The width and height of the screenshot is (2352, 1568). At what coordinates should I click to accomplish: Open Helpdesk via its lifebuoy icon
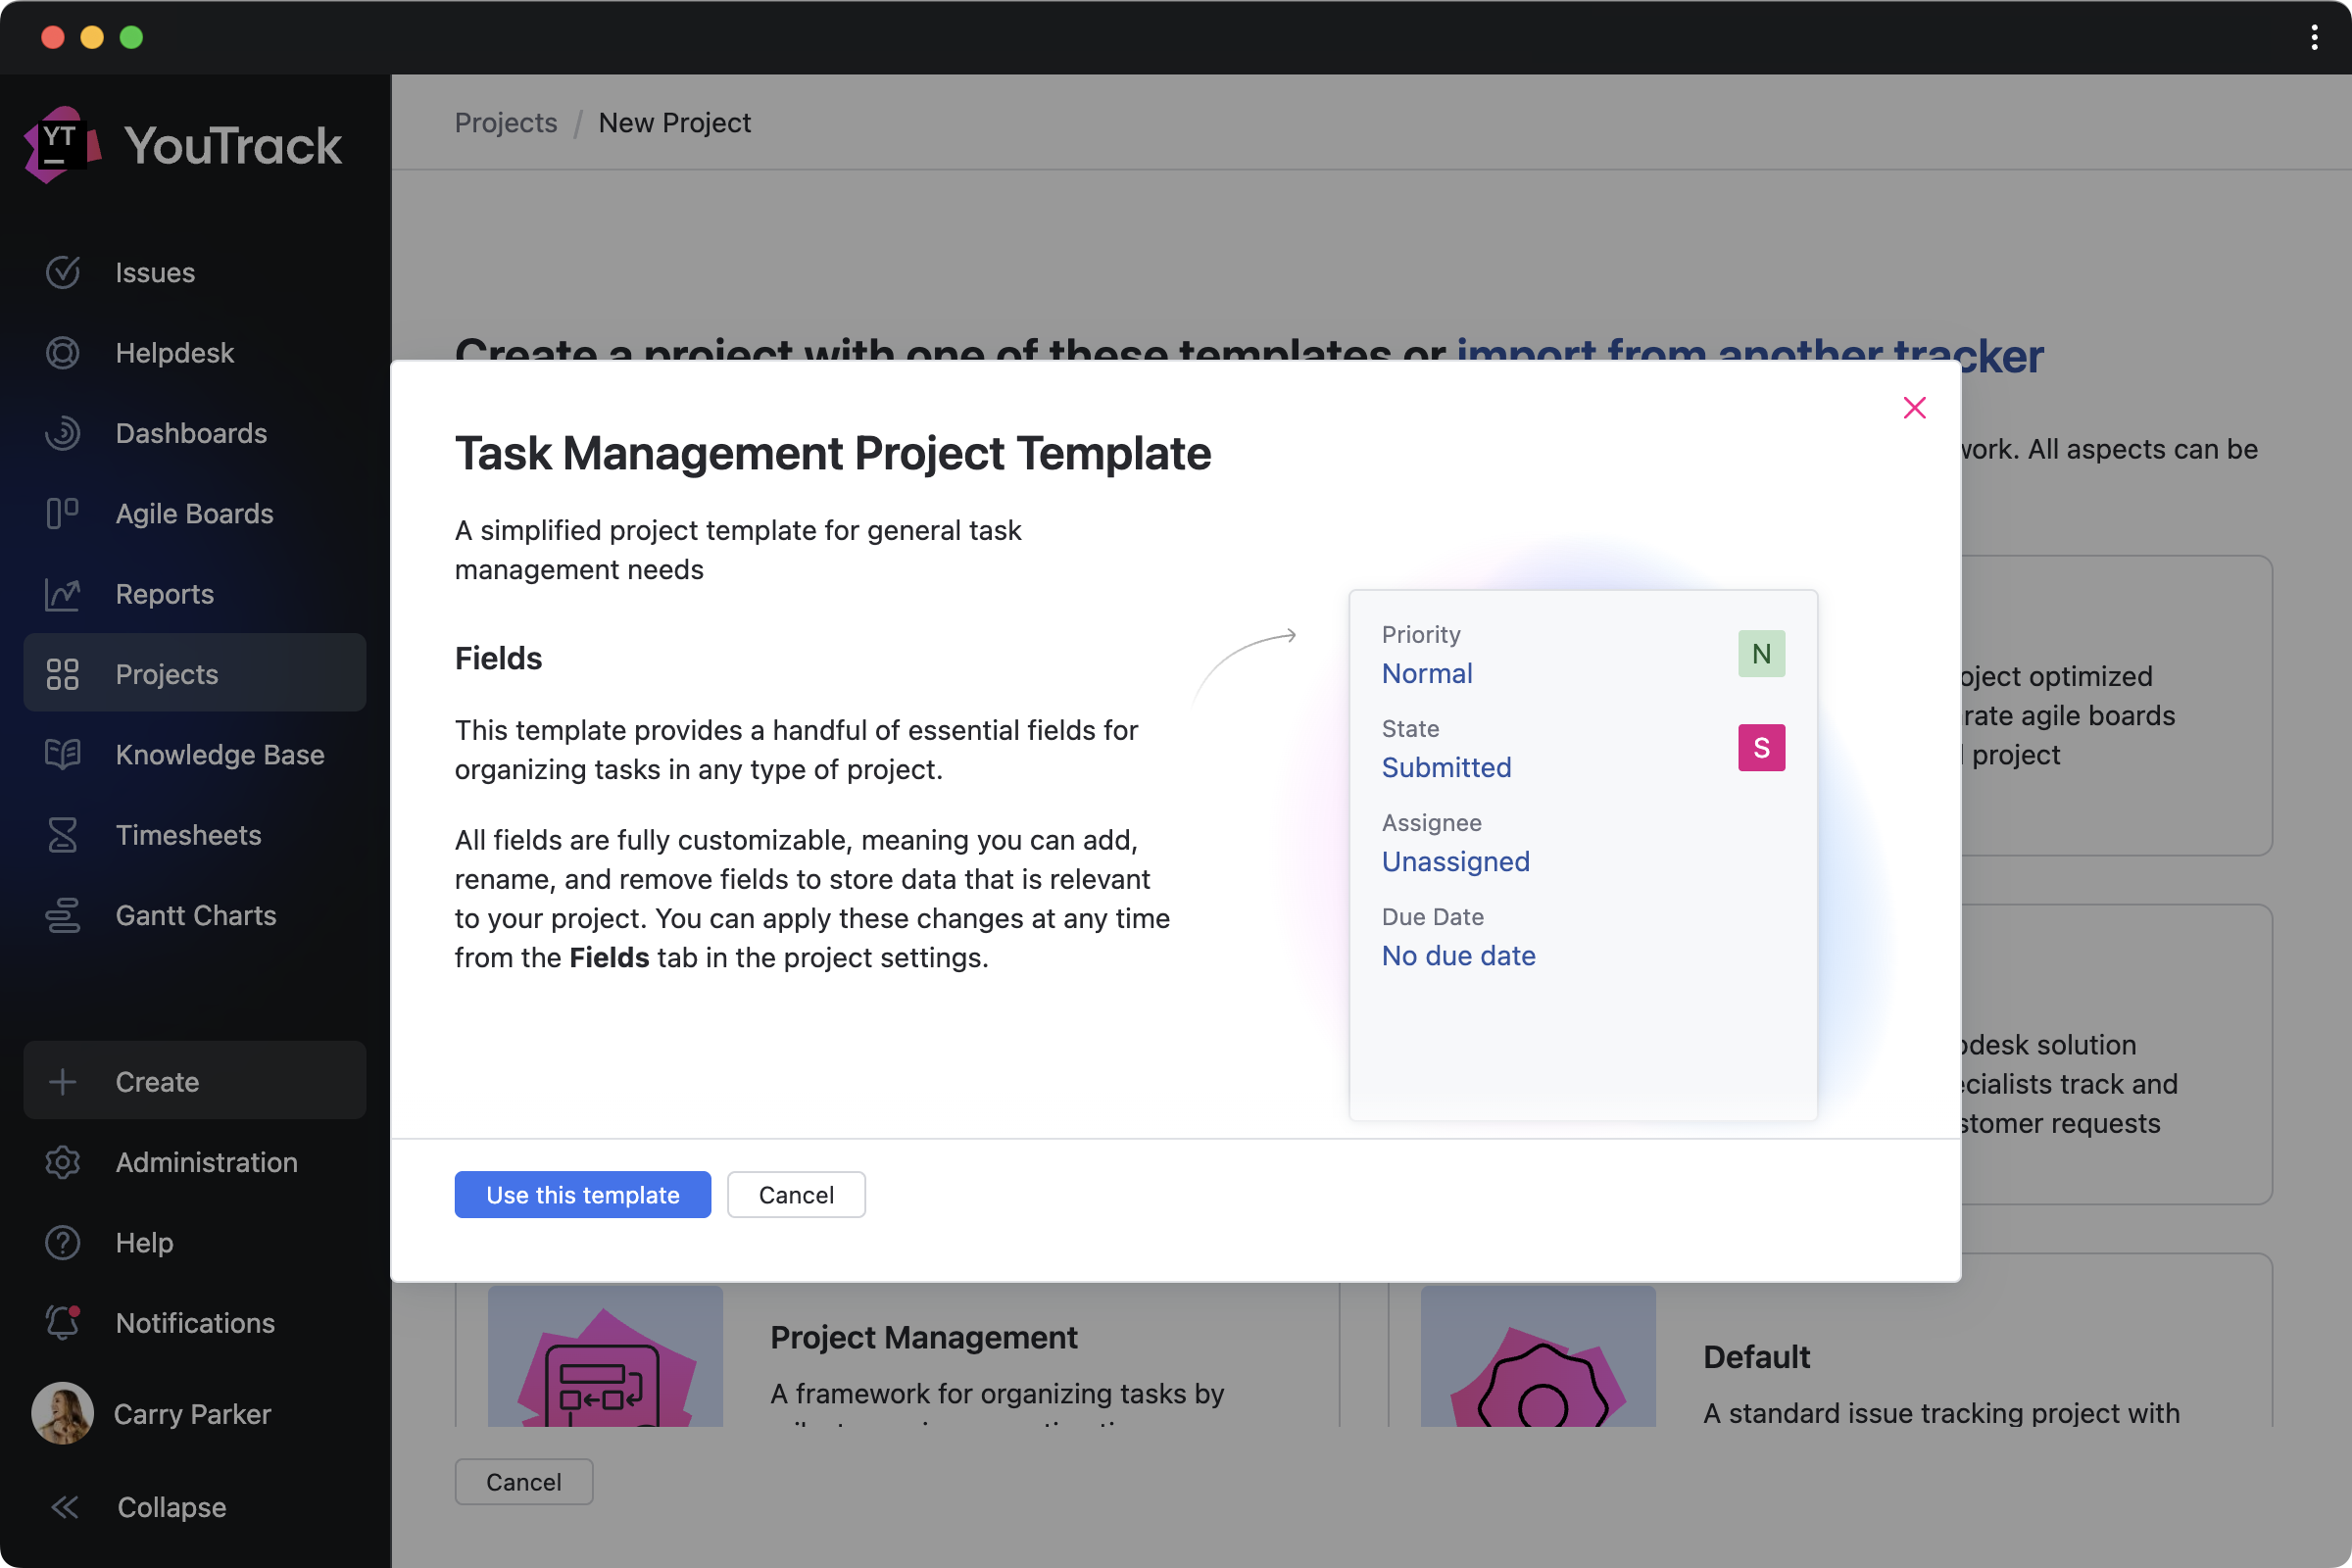(62, 353)
